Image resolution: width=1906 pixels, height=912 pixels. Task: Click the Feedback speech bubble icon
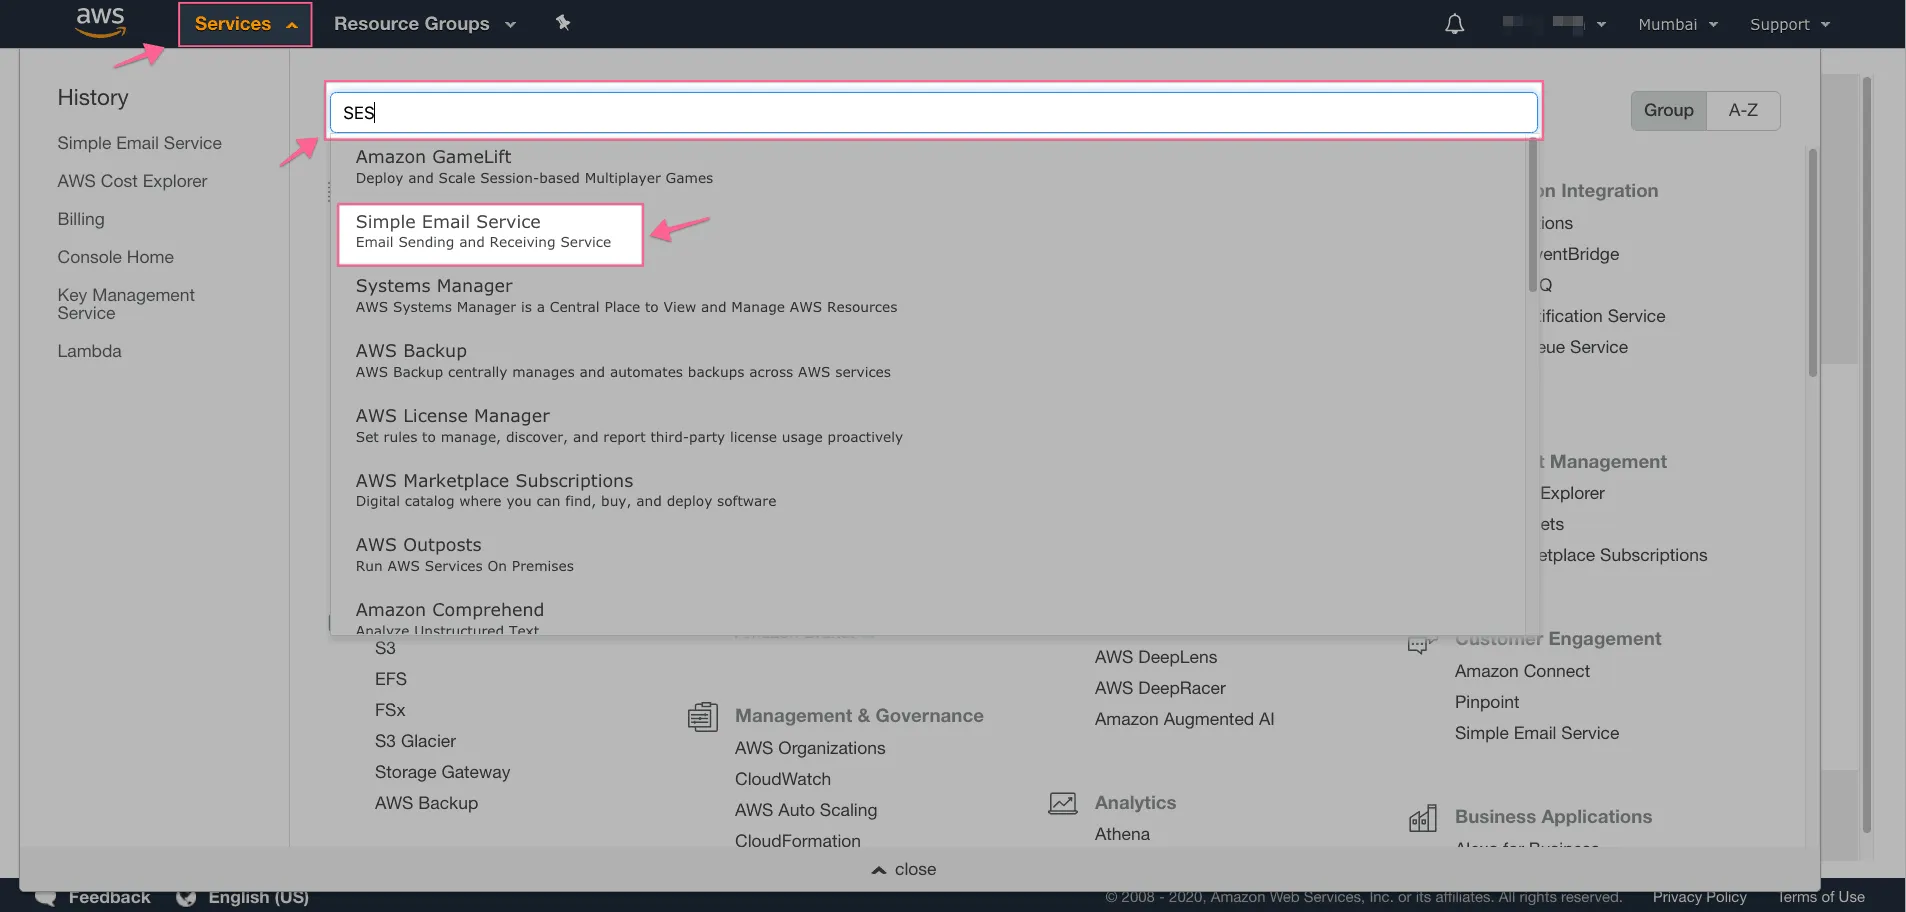(x=45, y=897)
